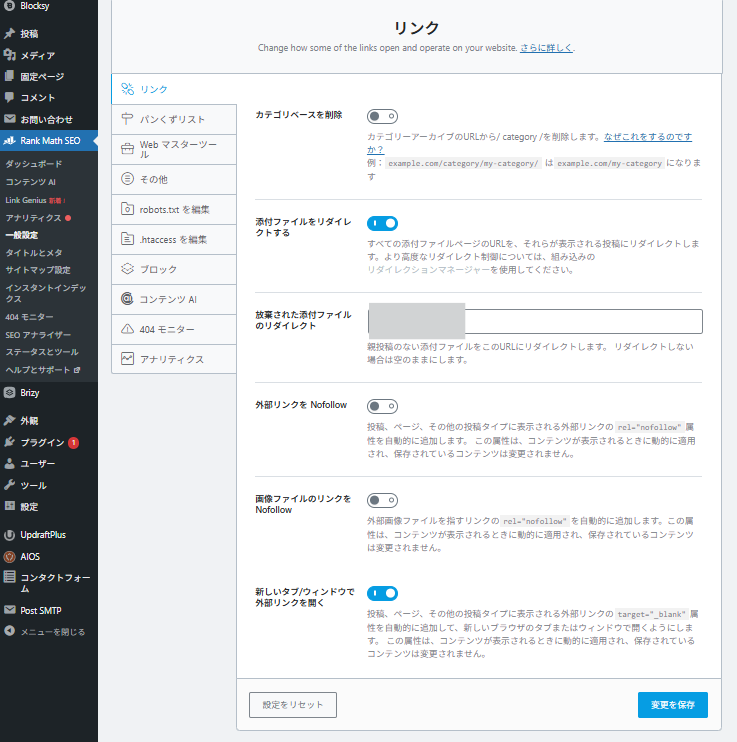Collapse sidebar with メニューを閉じる
The height and width of the screenshot is (742, 737).
[45, 632]
